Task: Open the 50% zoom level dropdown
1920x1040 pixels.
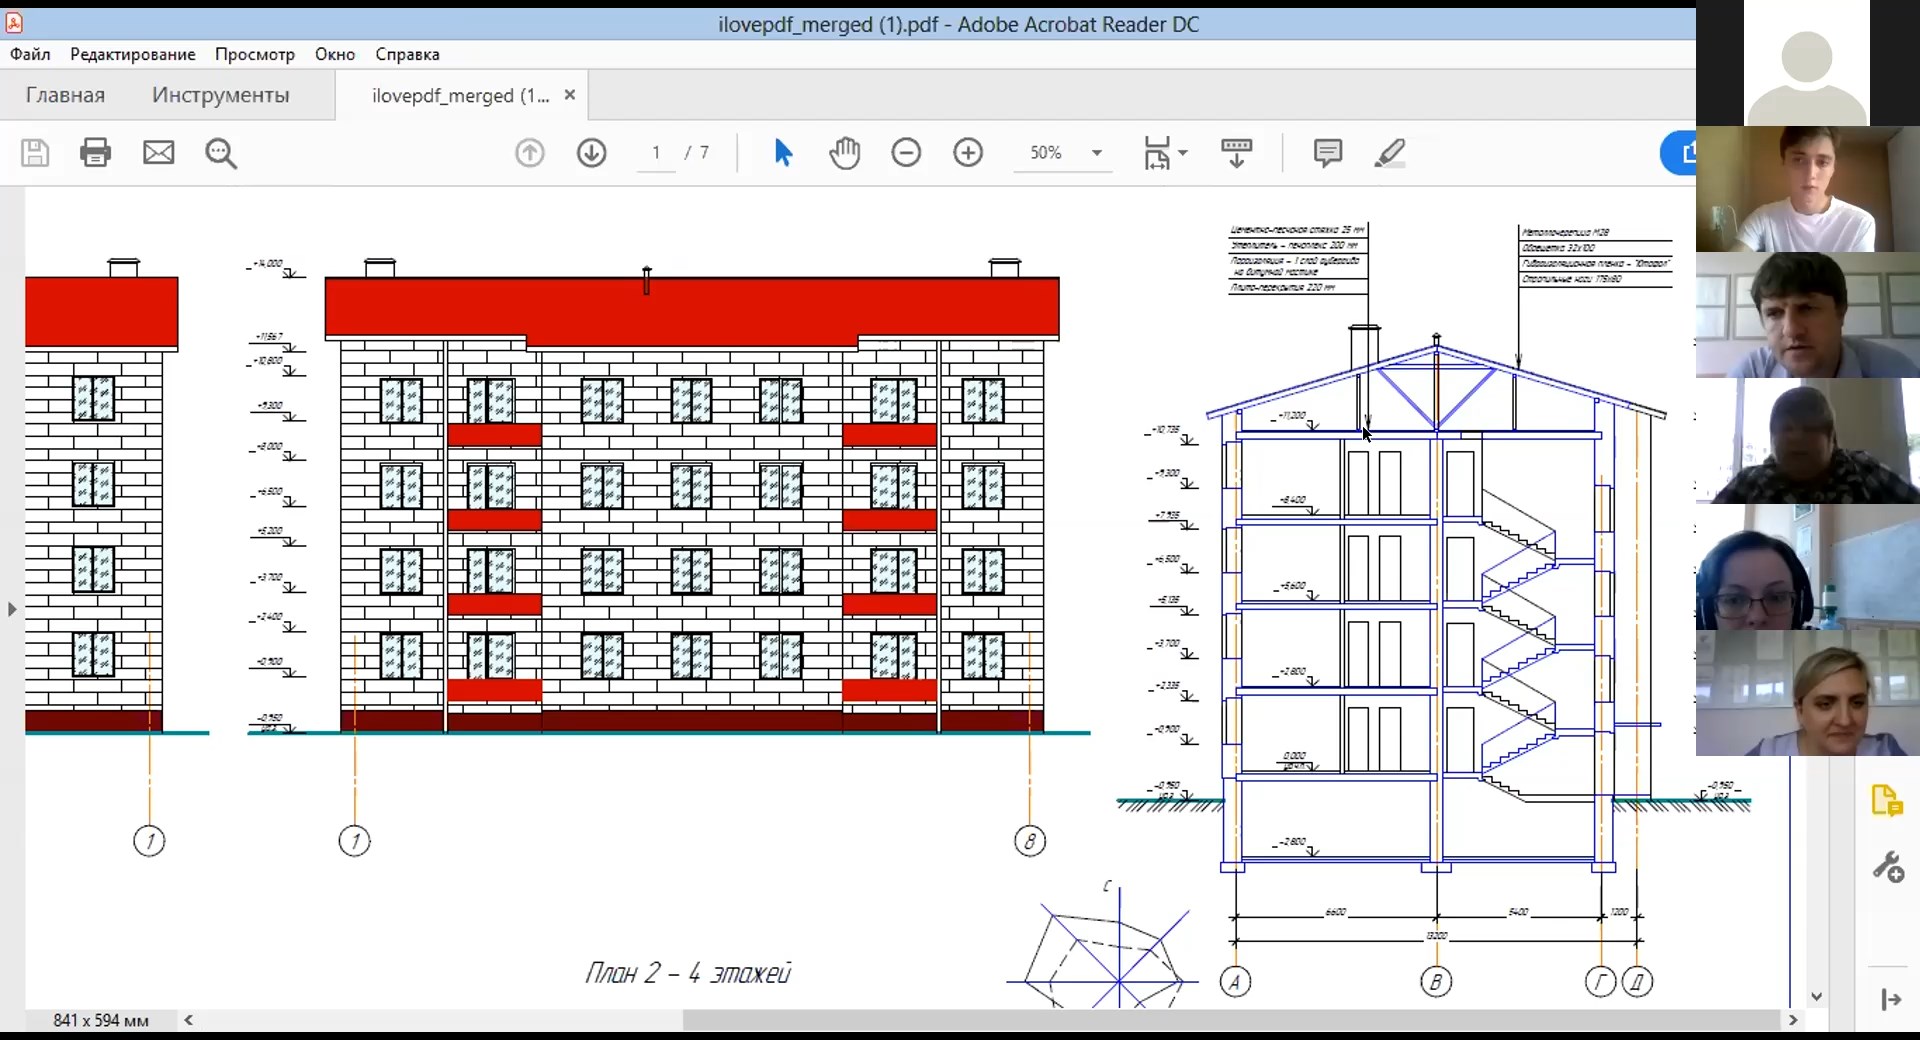Action: coord(1097,153)
